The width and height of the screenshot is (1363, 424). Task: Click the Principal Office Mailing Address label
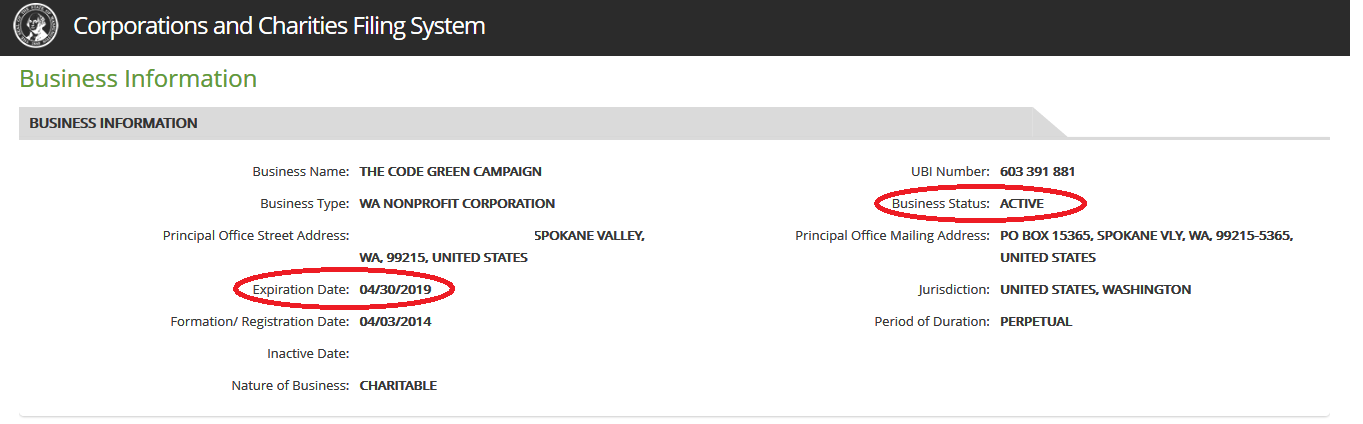click(893, 235)
